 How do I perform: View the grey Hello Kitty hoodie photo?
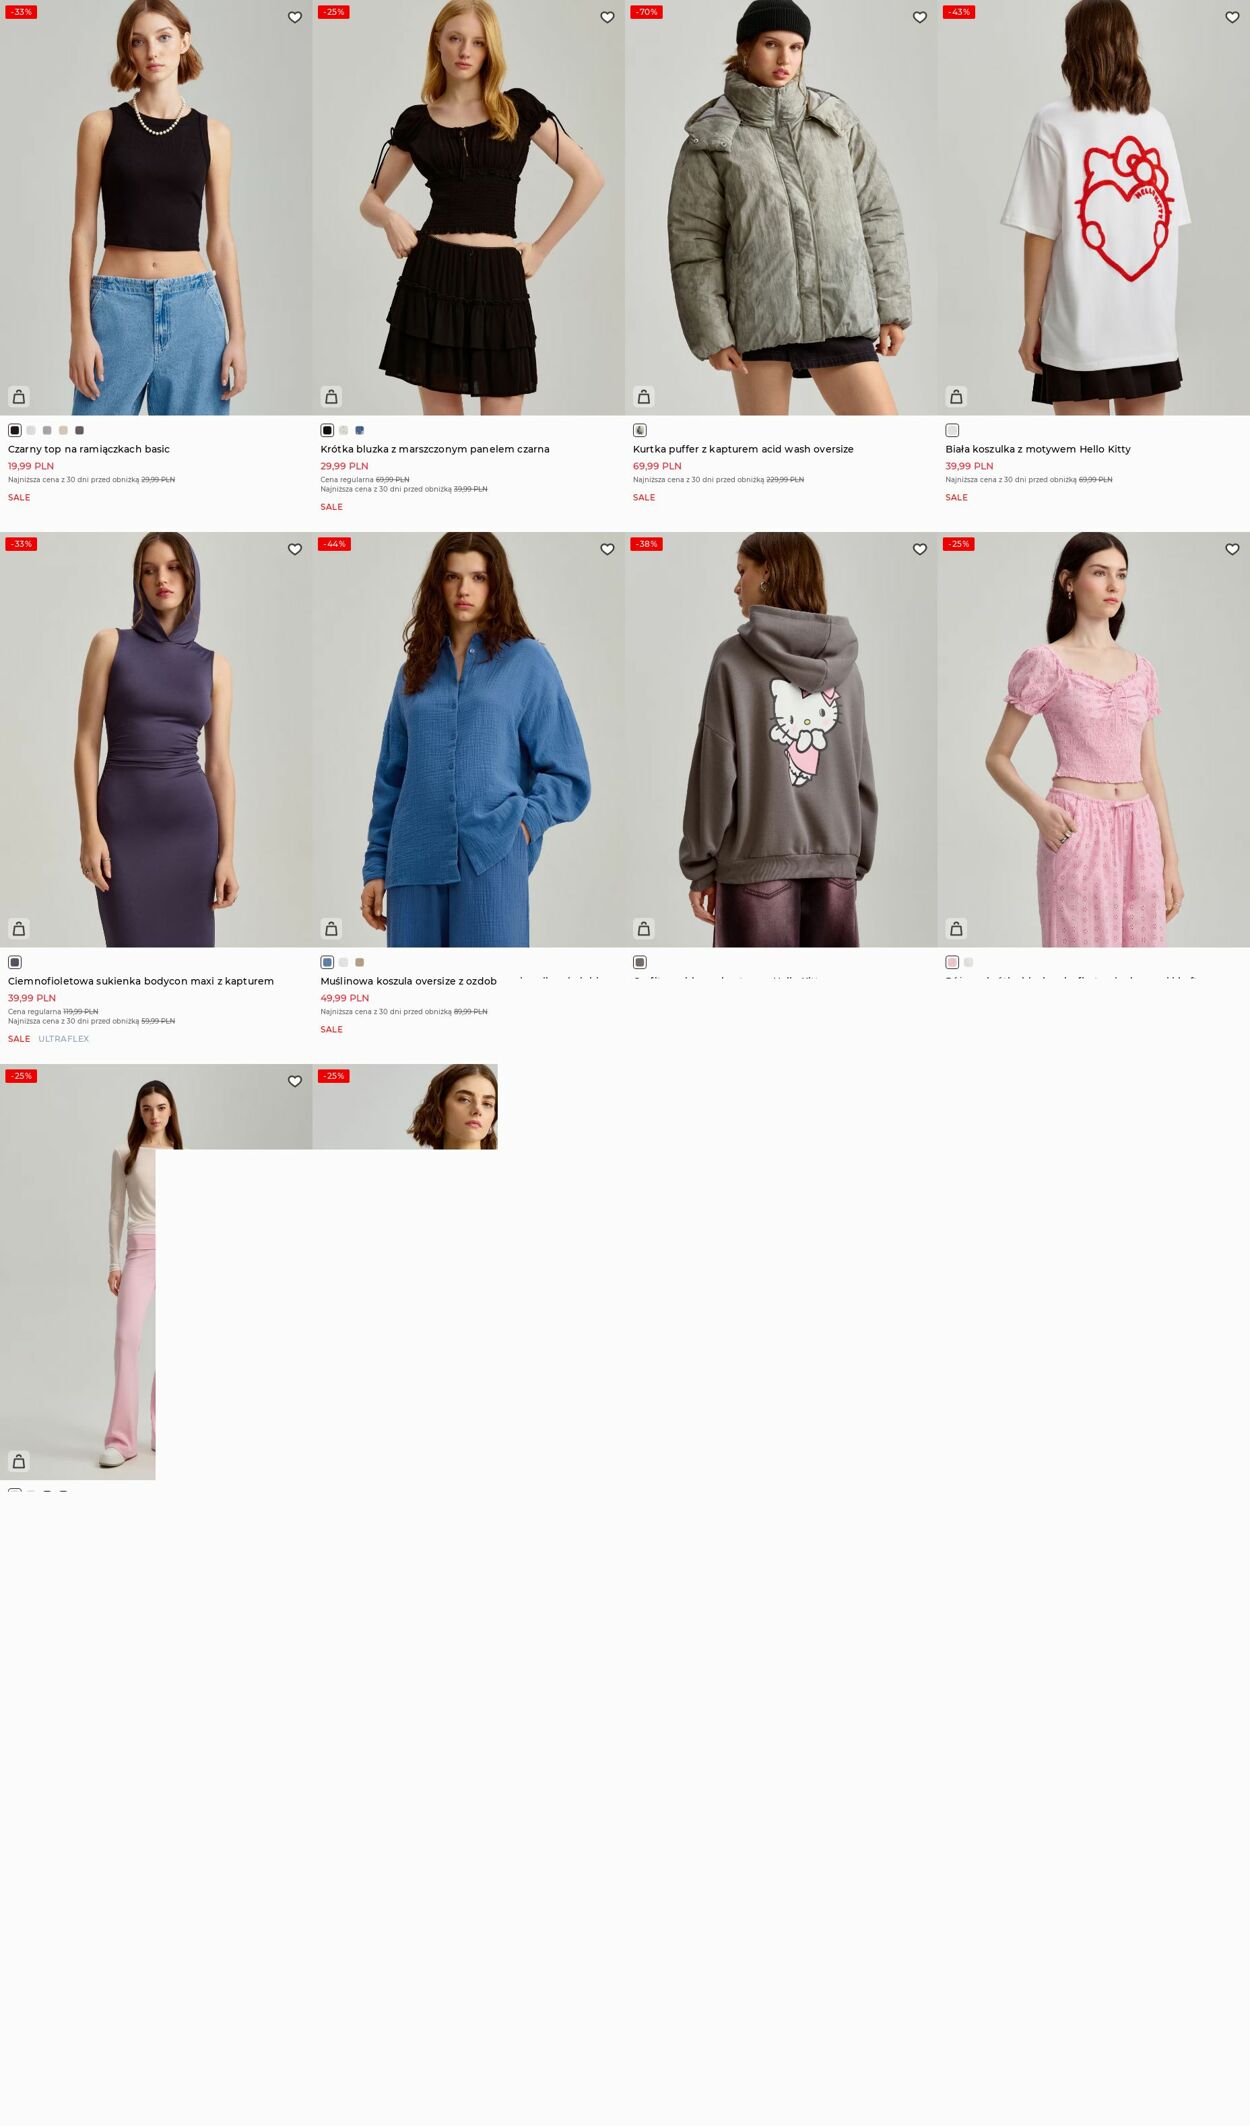pos(781,739)
